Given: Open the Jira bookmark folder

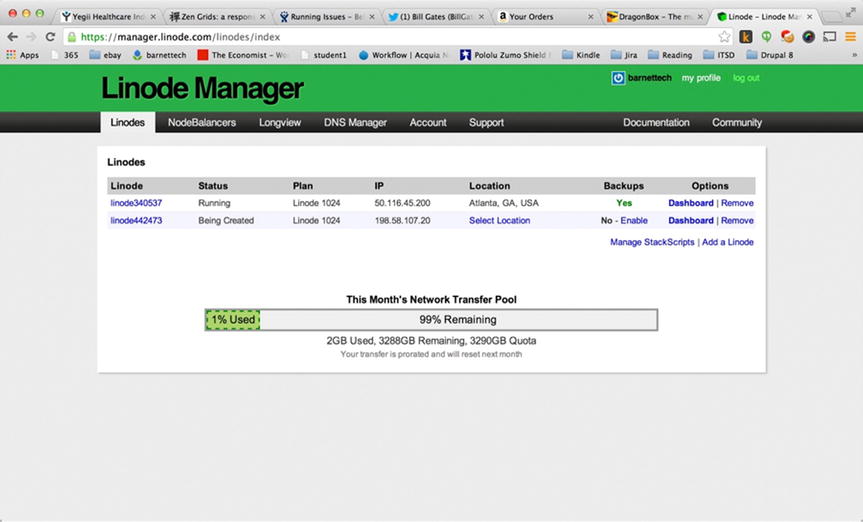Looking at the screenshot, I should [x=624, y=55].
